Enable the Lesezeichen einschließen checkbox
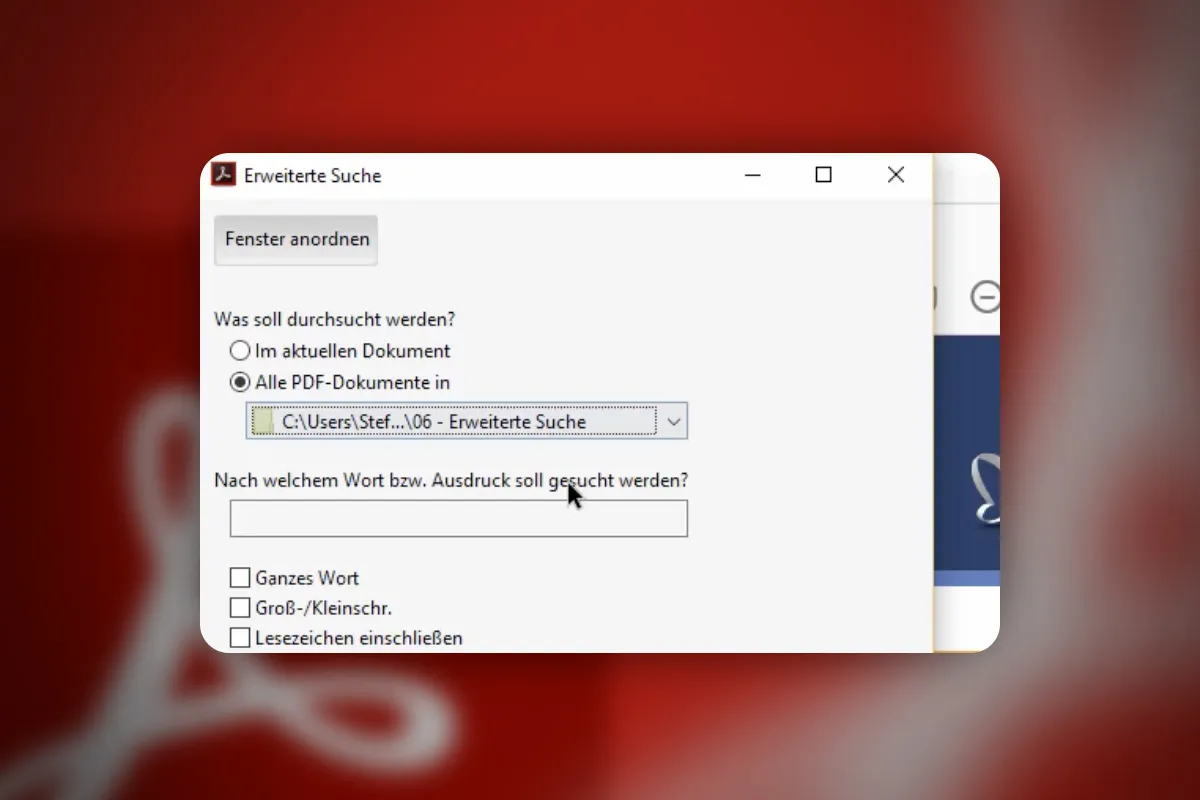 click(x=240, y=638)
